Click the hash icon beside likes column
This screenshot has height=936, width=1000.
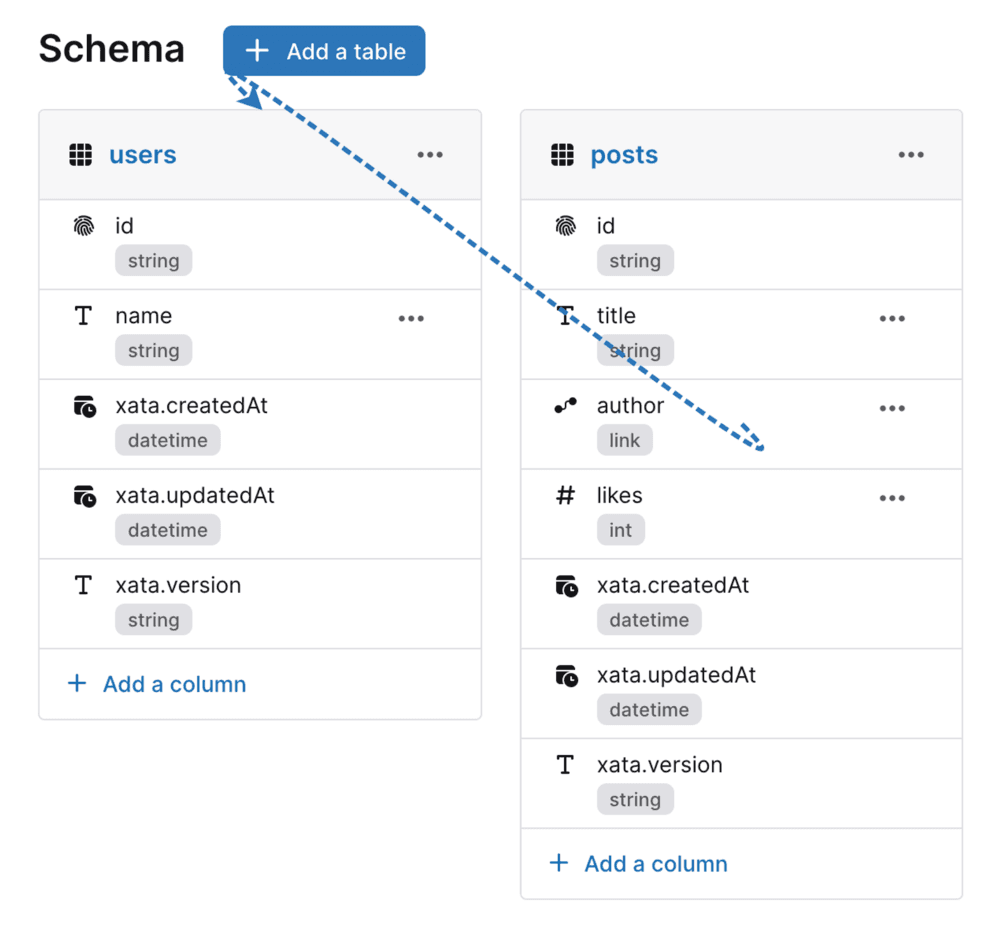[565, 495]
